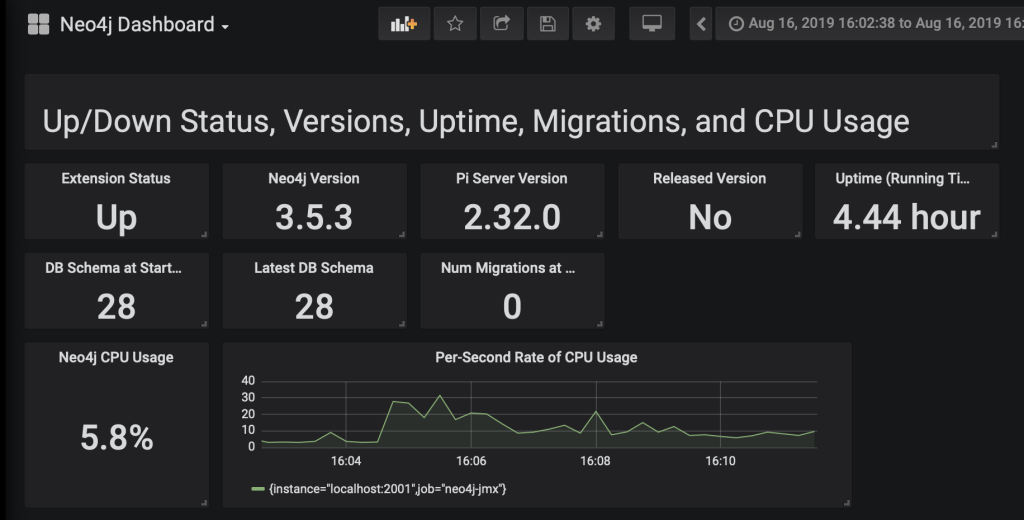Screen dimensions: 1024x520
Task: Click the Pi Server Version panel title
Action: [511, 178]
